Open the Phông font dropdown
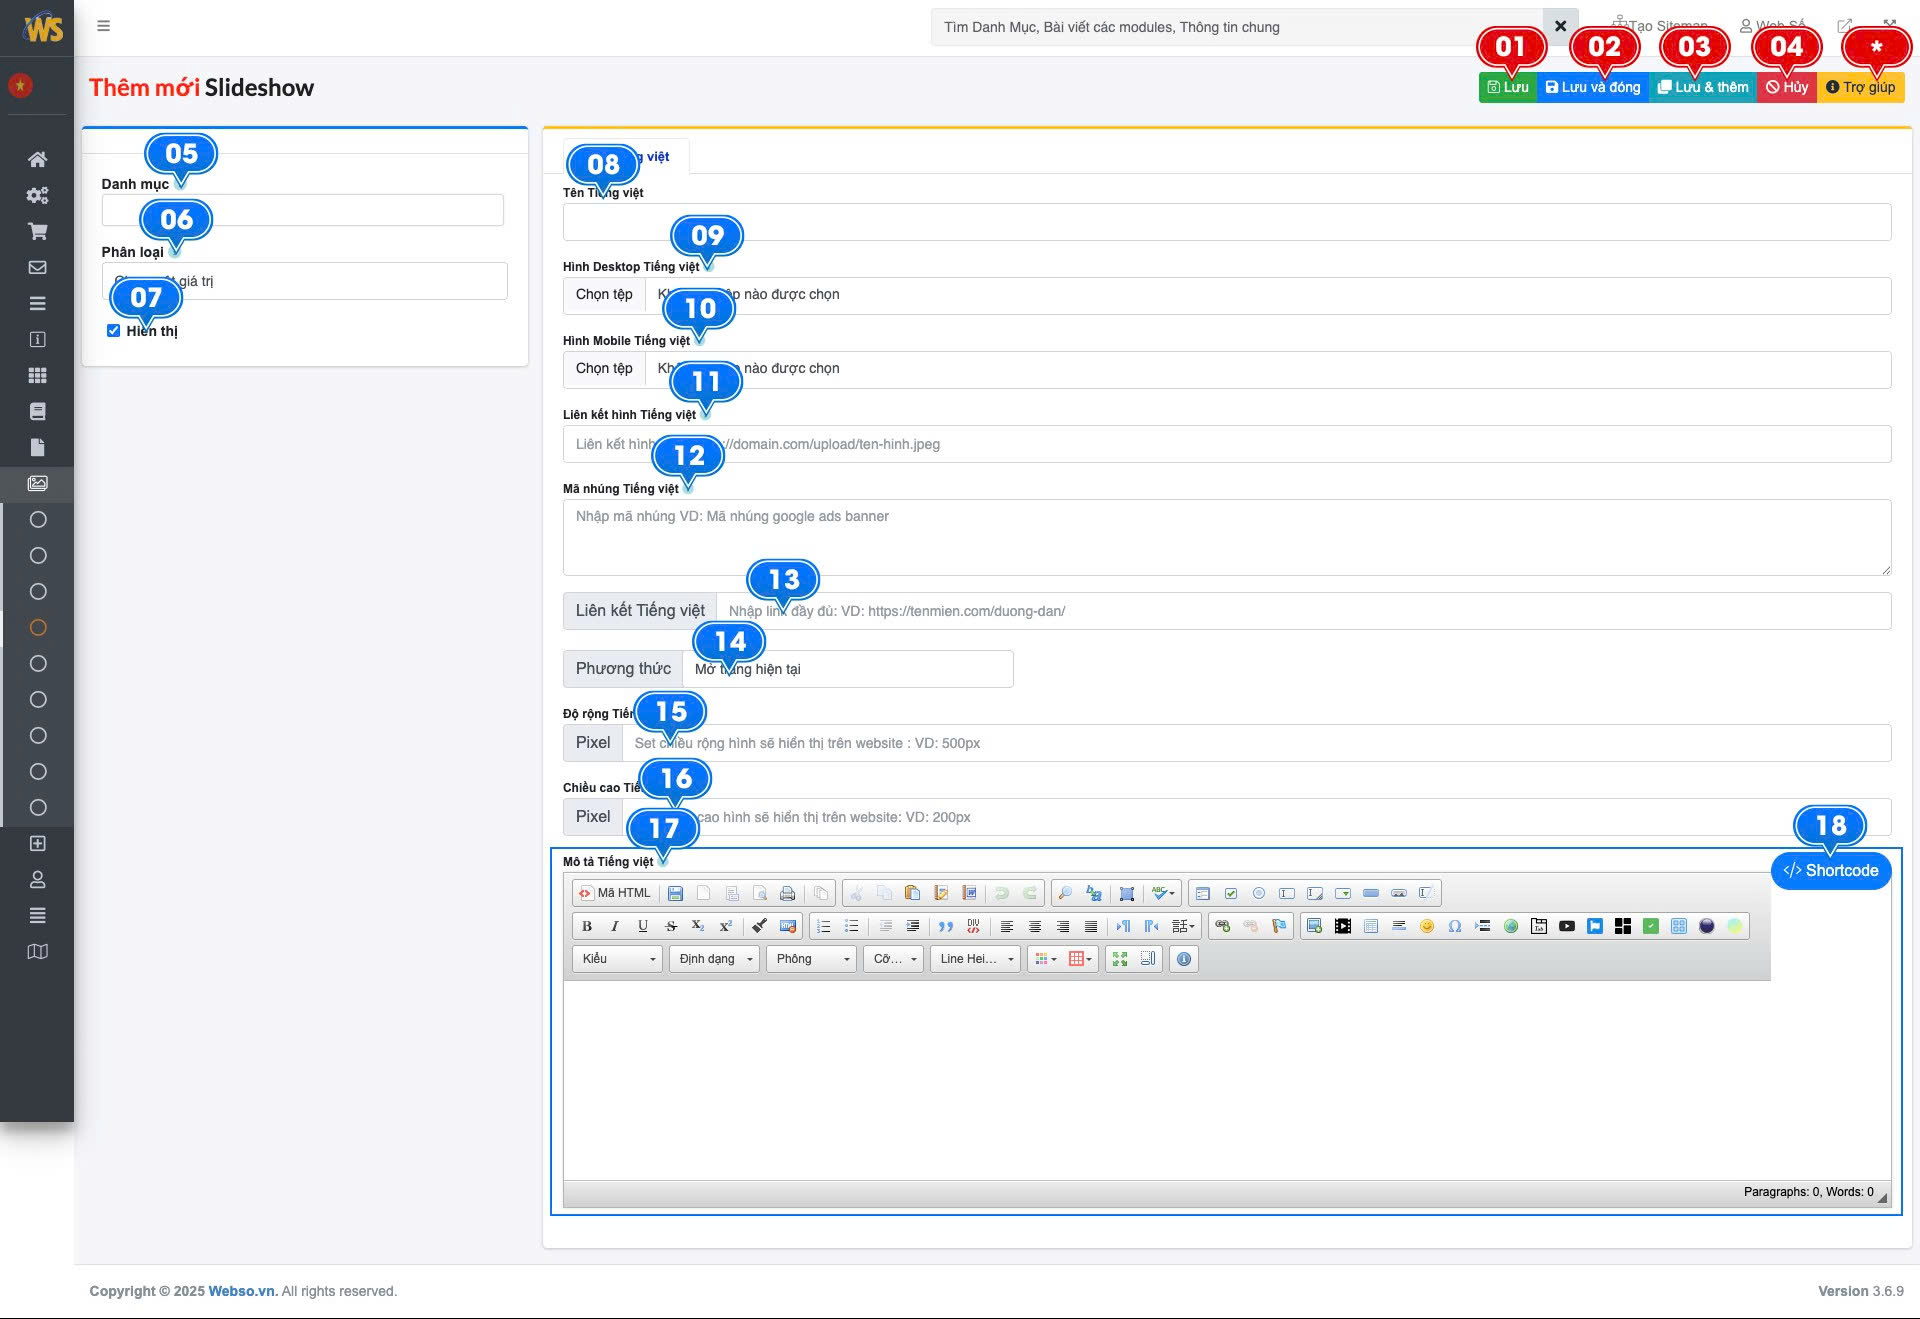 coord(811,959)
